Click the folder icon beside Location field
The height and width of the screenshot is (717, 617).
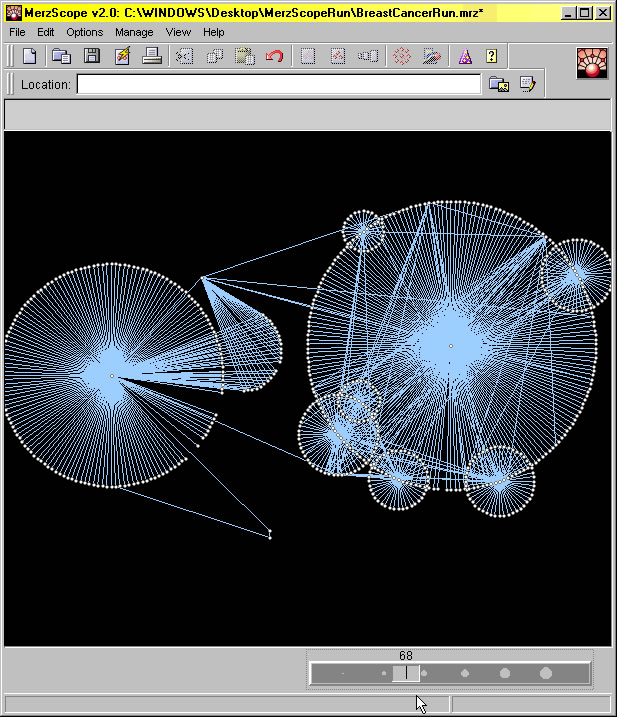(x=498, y=85)
